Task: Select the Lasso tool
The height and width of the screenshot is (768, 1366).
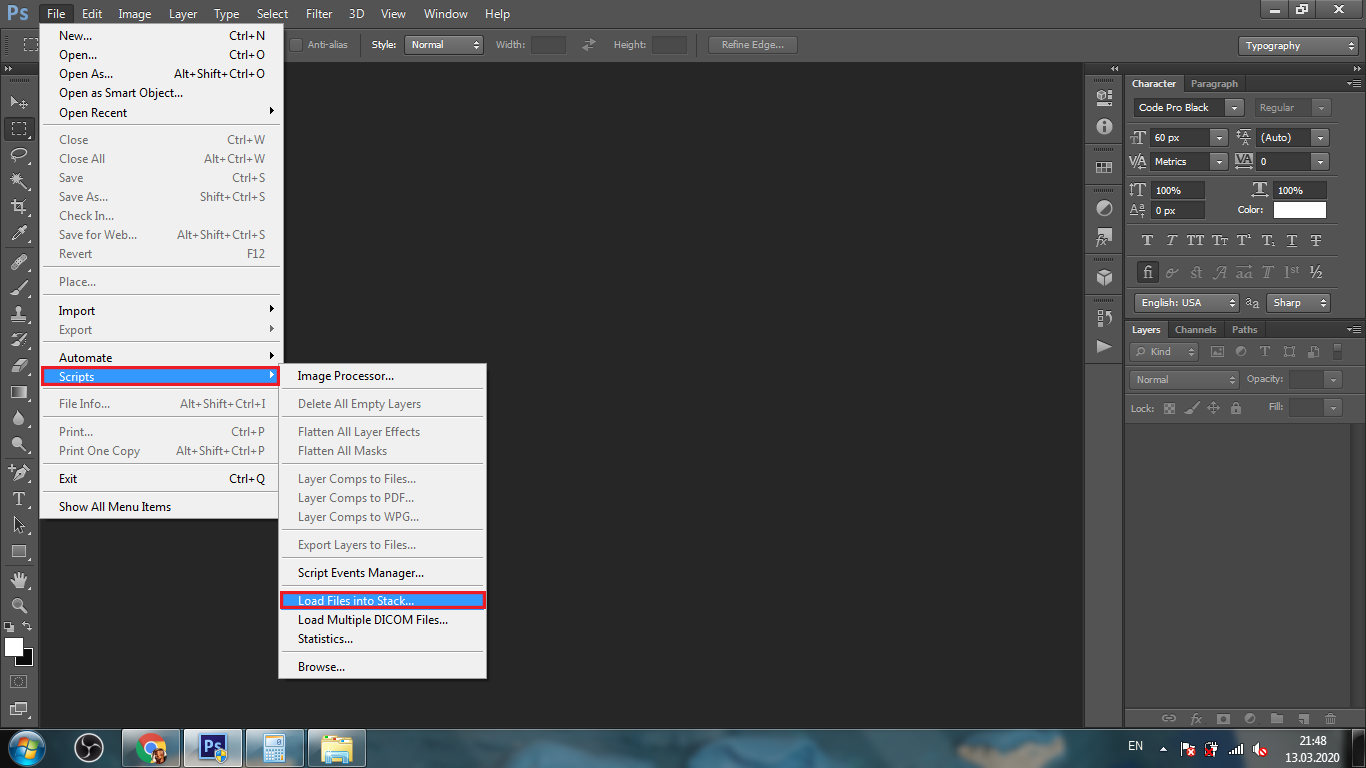Action: (19, 155)
